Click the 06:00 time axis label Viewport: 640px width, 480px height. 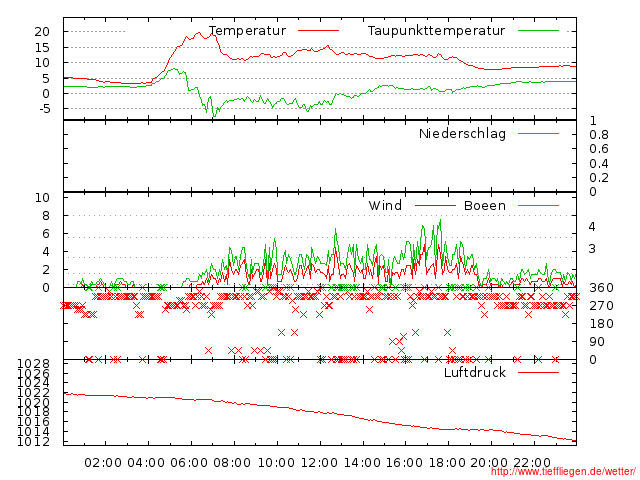tap(189, 463)
